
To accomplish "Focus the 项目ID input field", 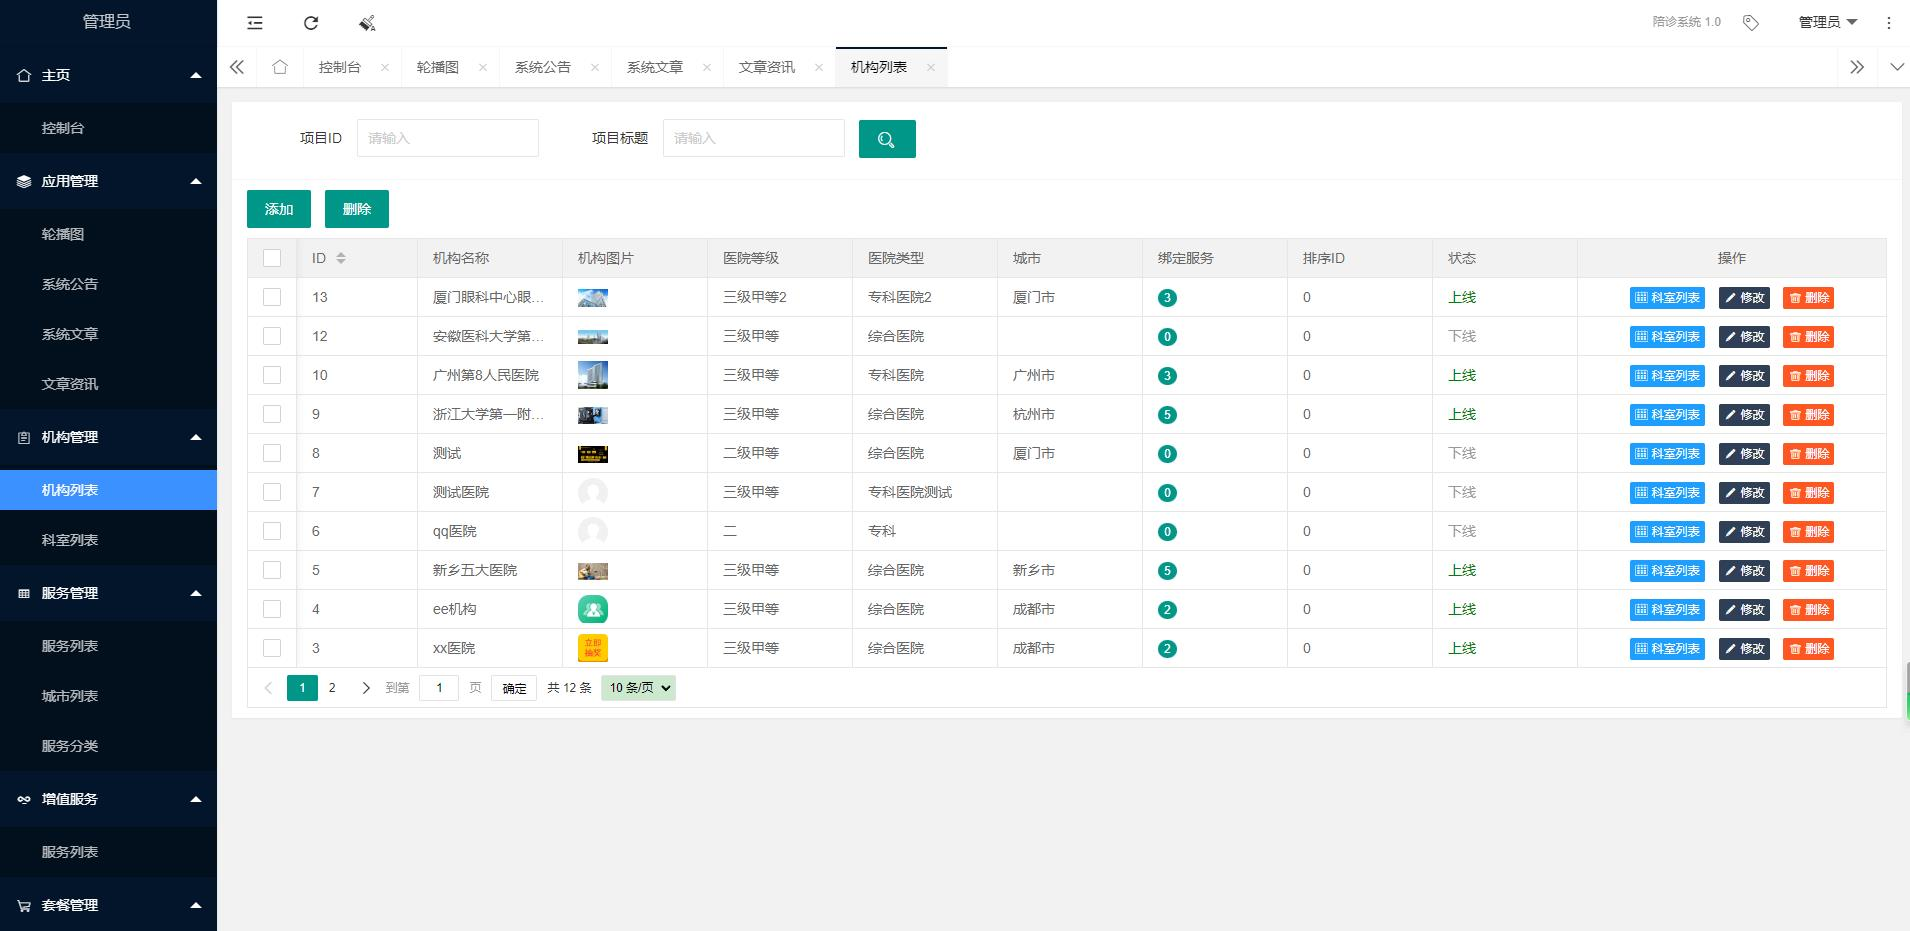I will 448,138.
